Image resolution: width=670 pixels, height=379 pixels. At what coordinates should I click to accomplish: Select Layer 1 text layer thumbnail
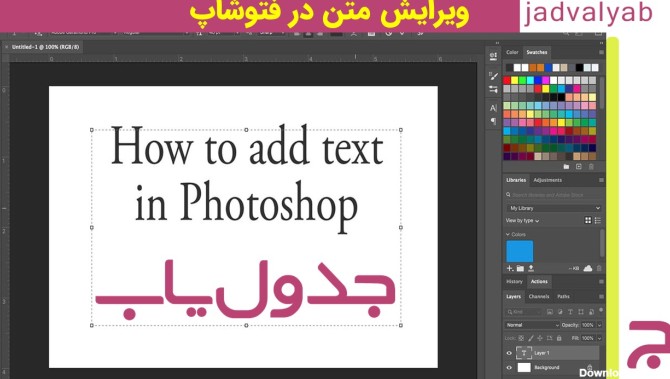click(x=524, y=353)
